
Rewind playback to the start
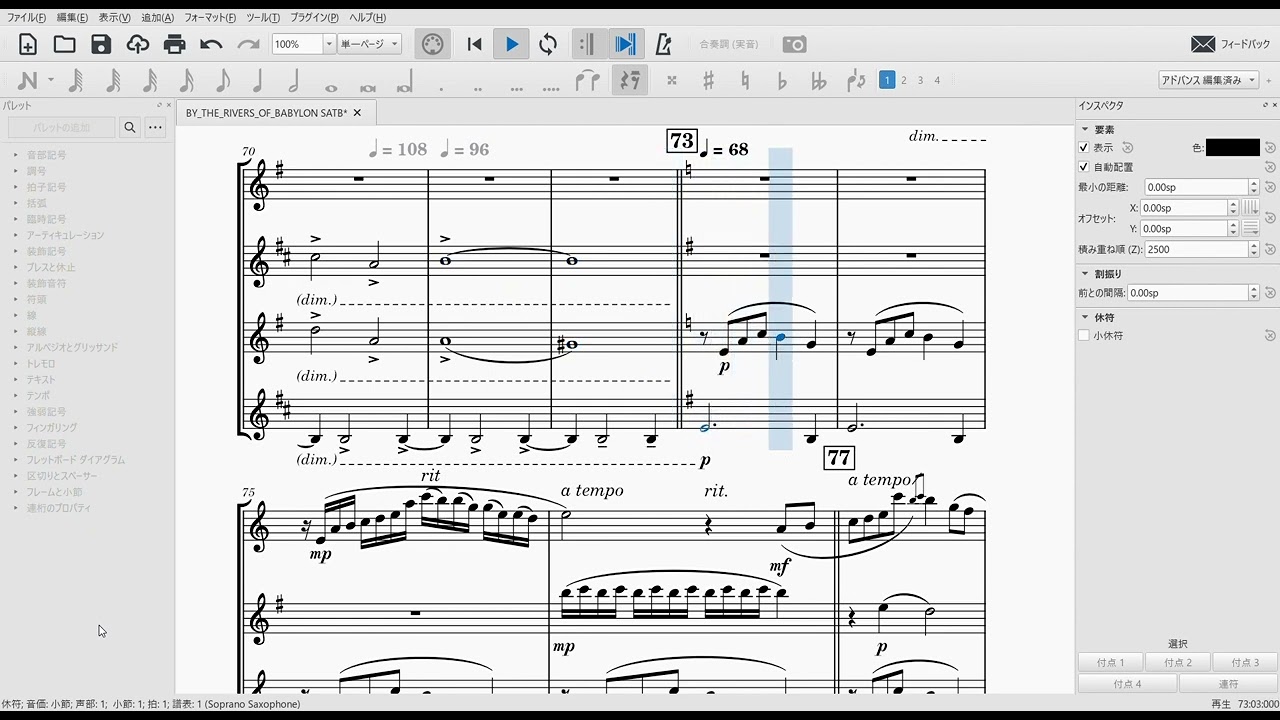point(475,44)
